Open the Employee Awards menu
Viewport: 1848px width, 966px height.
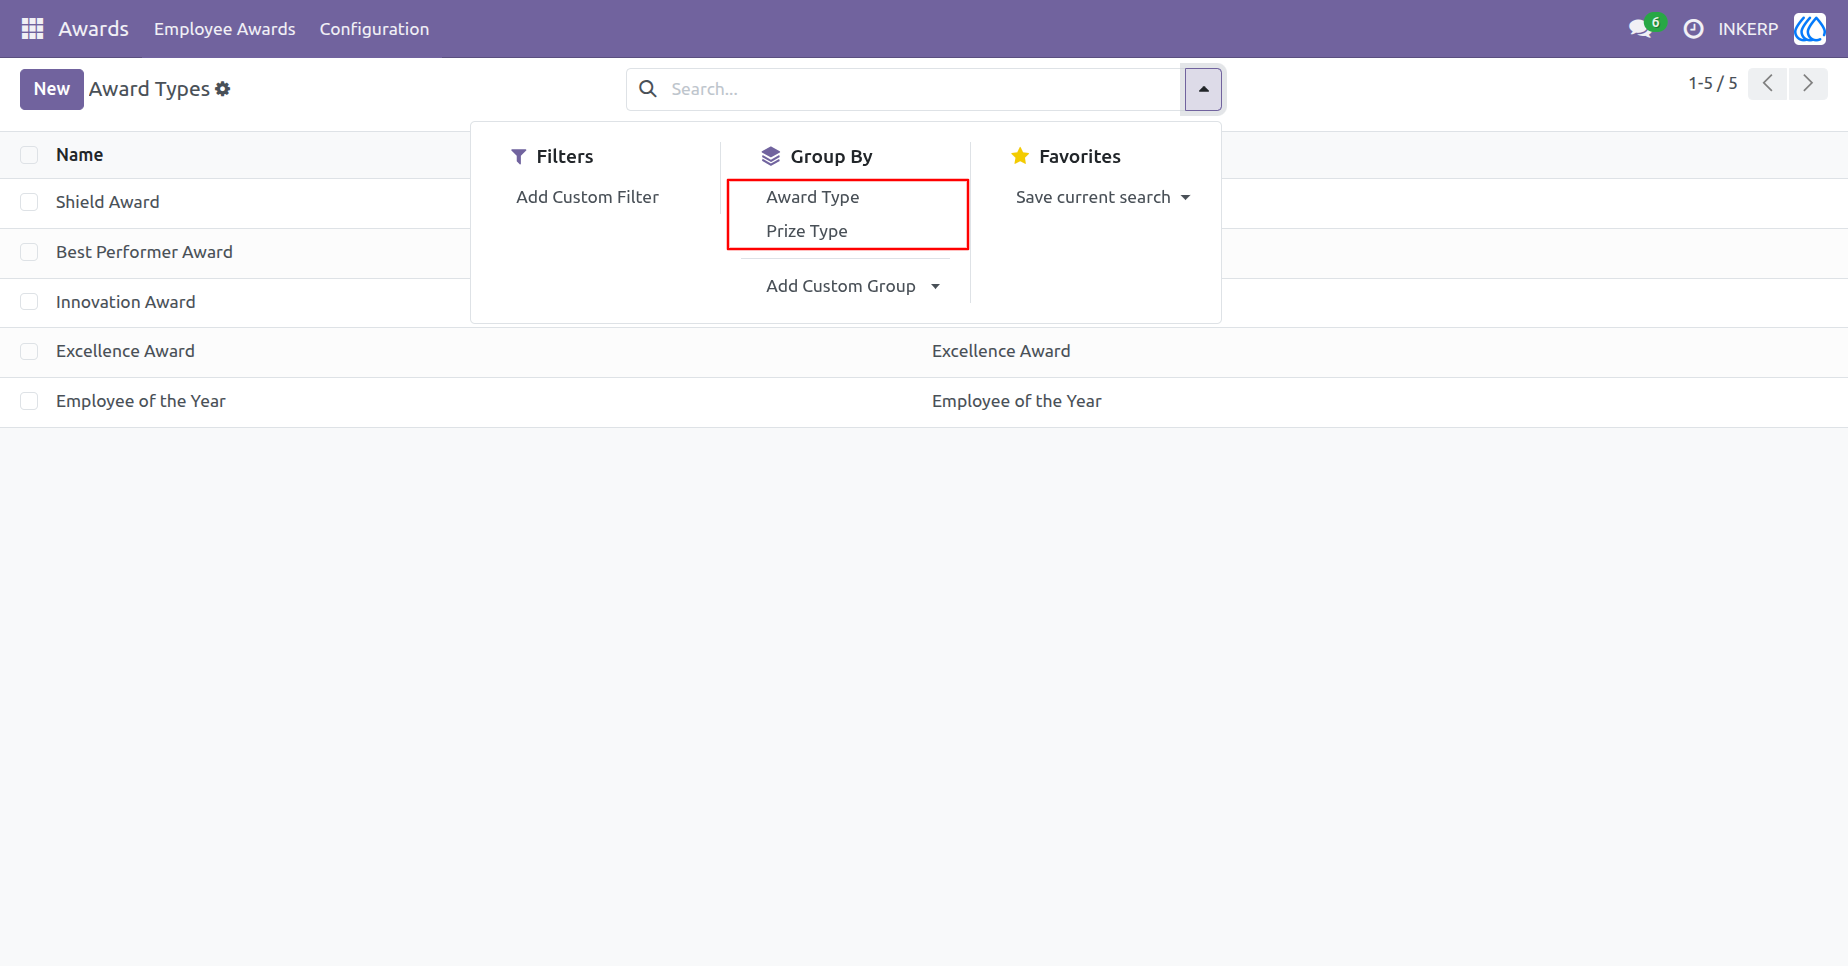(x=225, y=29)
